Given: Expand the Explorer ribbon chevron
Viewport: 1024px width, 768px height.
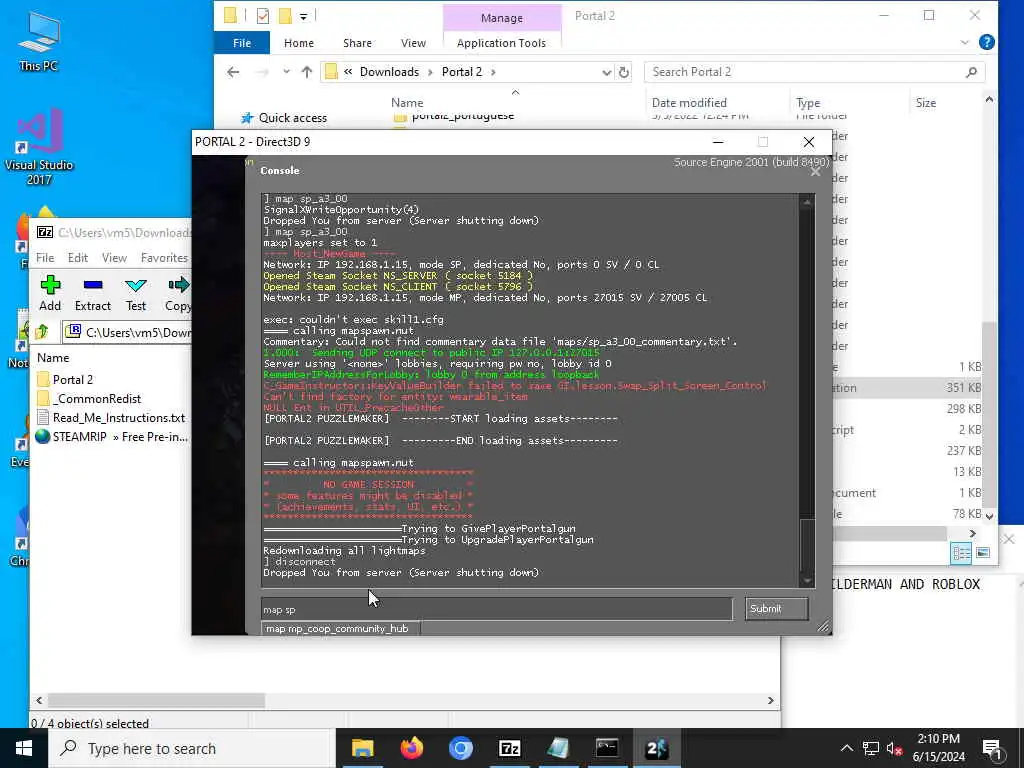Looking at the screenshot, I should coord(965,42).
